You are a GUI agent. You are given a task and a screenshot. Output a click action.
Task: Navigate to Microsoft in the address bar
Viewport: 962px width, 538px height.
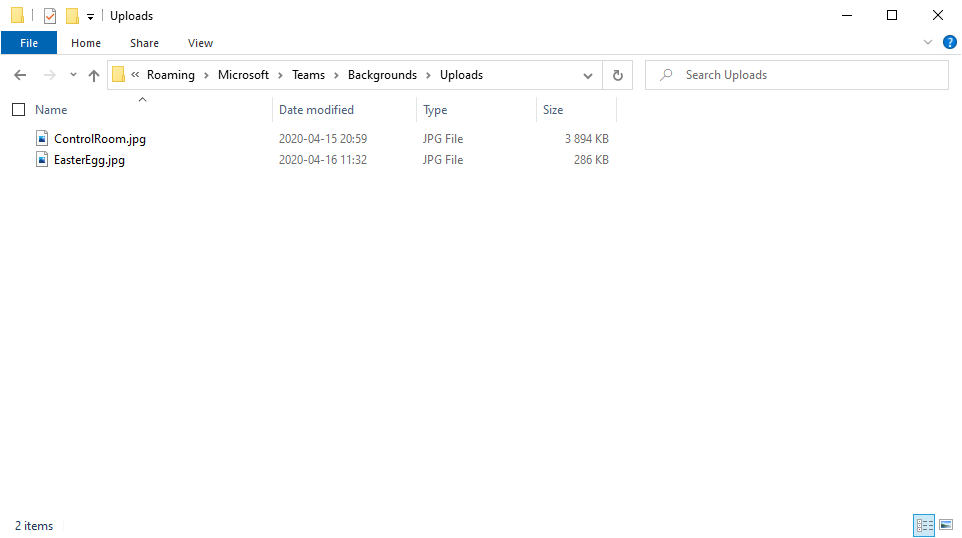pyautogui.click(x=243, y=75)
